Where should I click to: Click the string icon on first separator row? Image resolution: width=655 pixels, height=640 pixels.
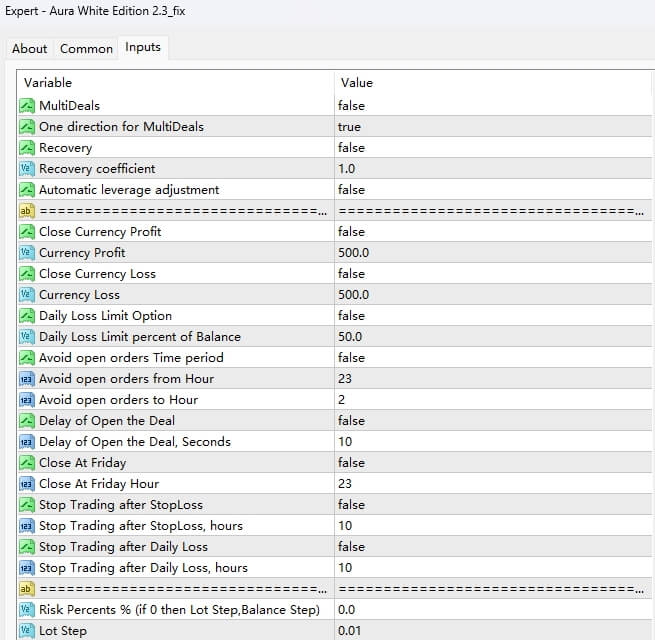[27, 211]
